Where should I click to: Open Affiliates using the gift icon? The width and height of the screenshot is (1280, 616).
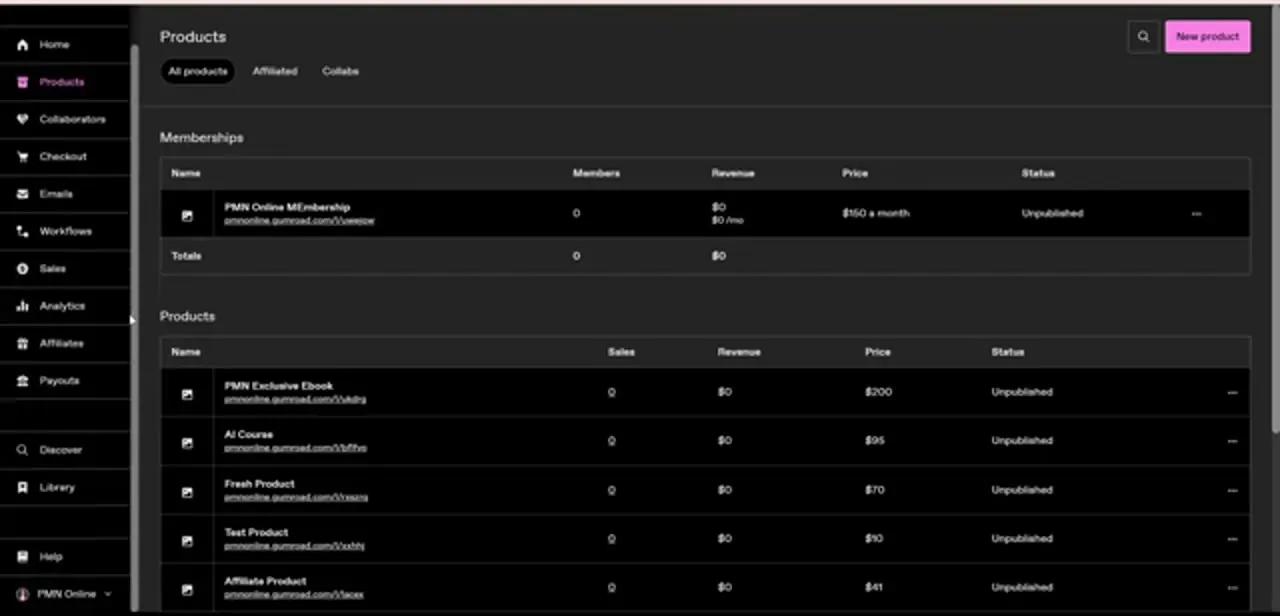pos(23,343)
